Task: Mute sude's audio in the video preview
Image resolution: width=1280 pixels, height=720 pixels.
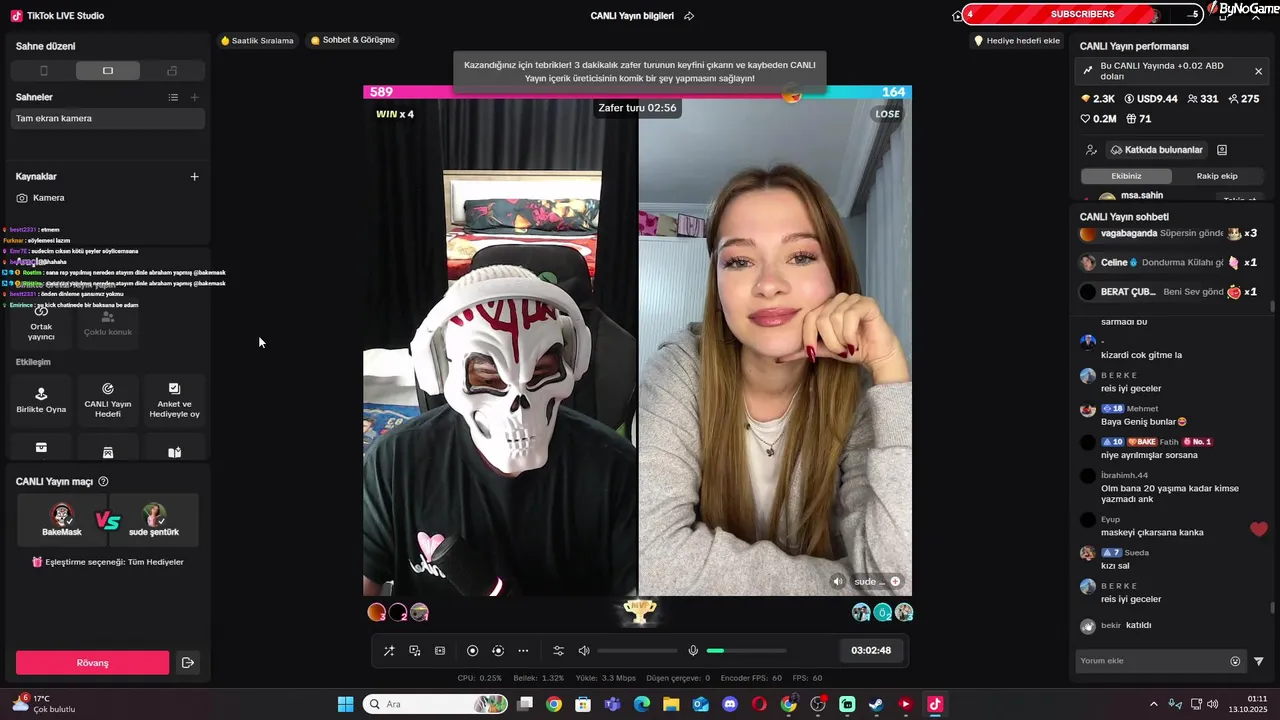Action: click(x=838, y=581)
